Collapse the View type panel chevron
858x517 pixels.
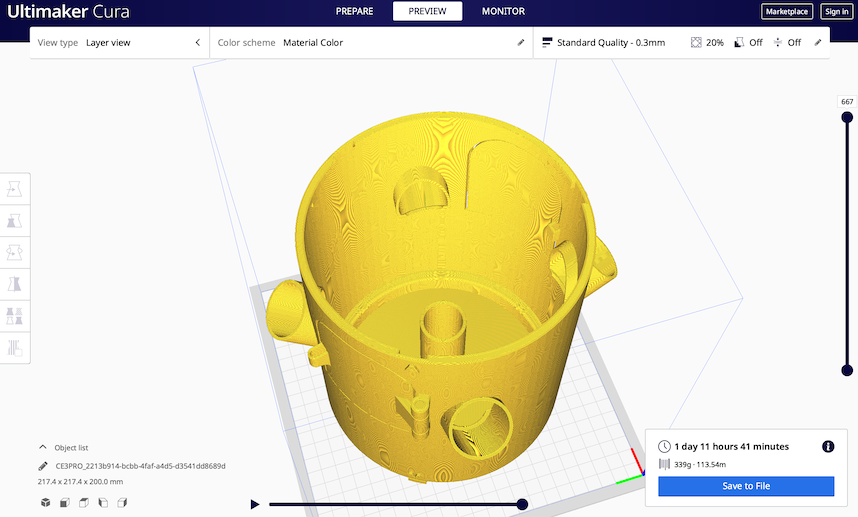198,43
